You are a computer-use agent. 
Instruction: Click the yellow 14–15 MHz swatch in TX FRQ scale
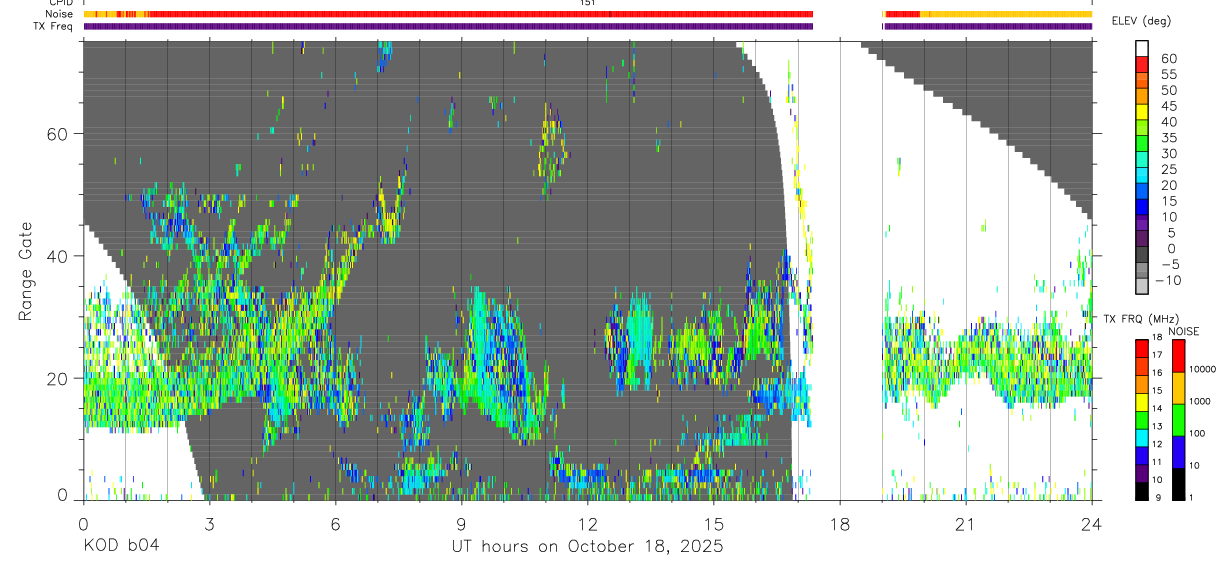[x=1142, y=402]
